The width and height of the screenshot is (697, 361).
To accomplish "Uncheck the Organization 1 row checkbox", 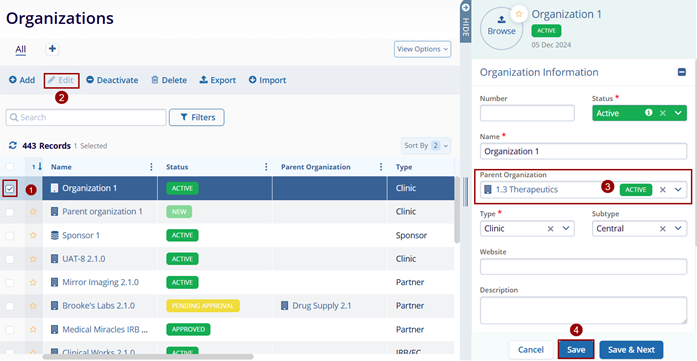I will (x=10, y=189).
